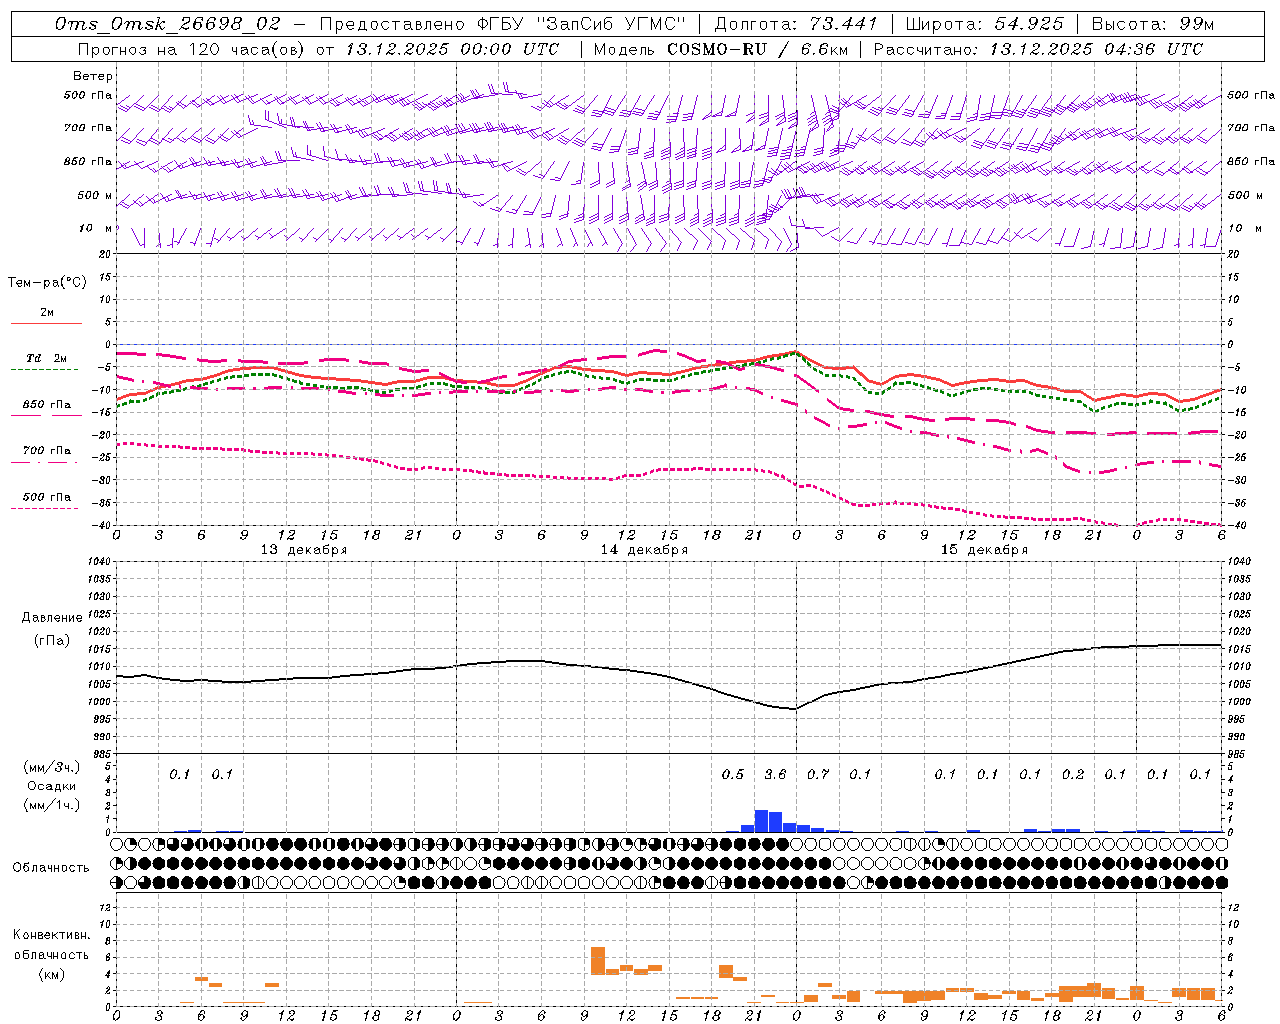Click the Облачность cloud cover label
Screen dimensions: 1280x1024
pos(51,868)
